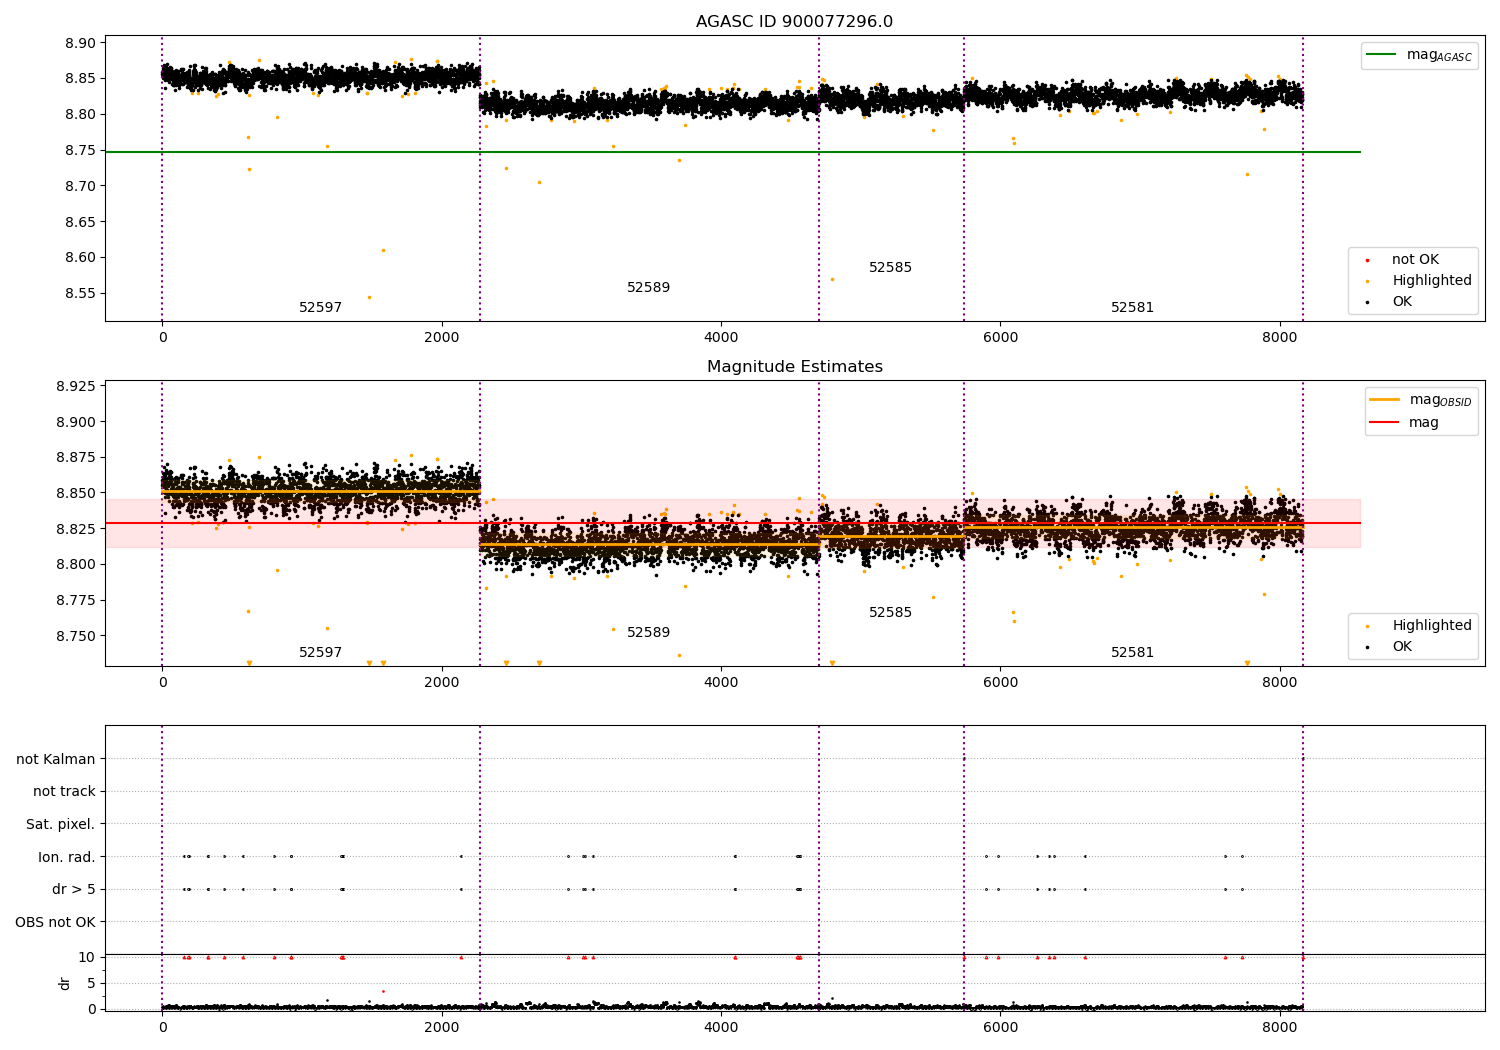Viewport: 1500px width, 1050px height.
Task: Click the red 'mag' legend entry in middle plot
Action: click(x=1405, y=423)
